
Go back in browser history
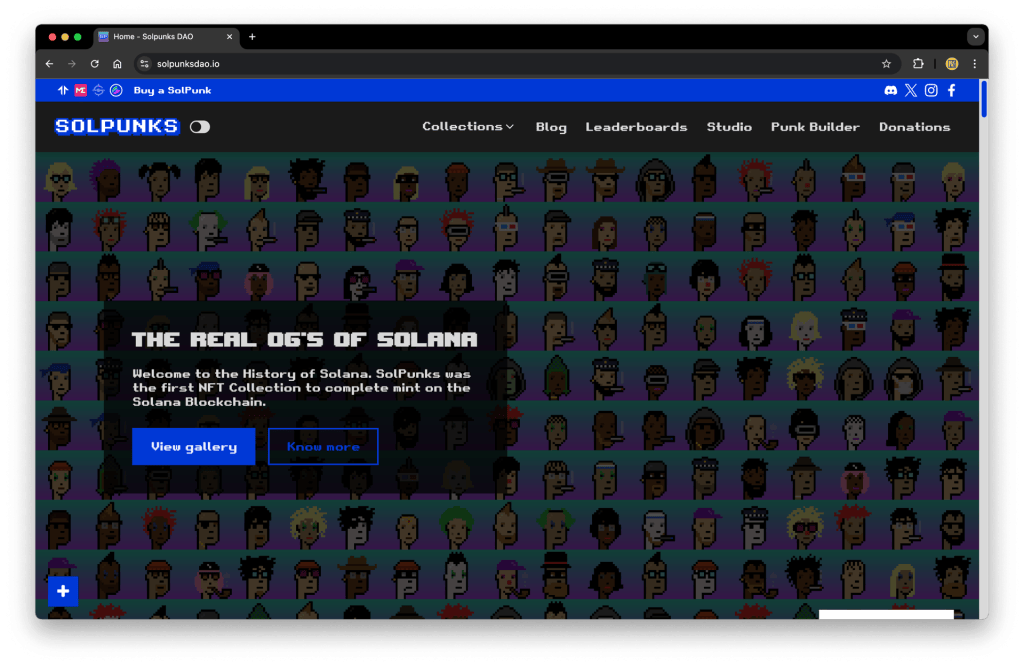click(50, 63)
